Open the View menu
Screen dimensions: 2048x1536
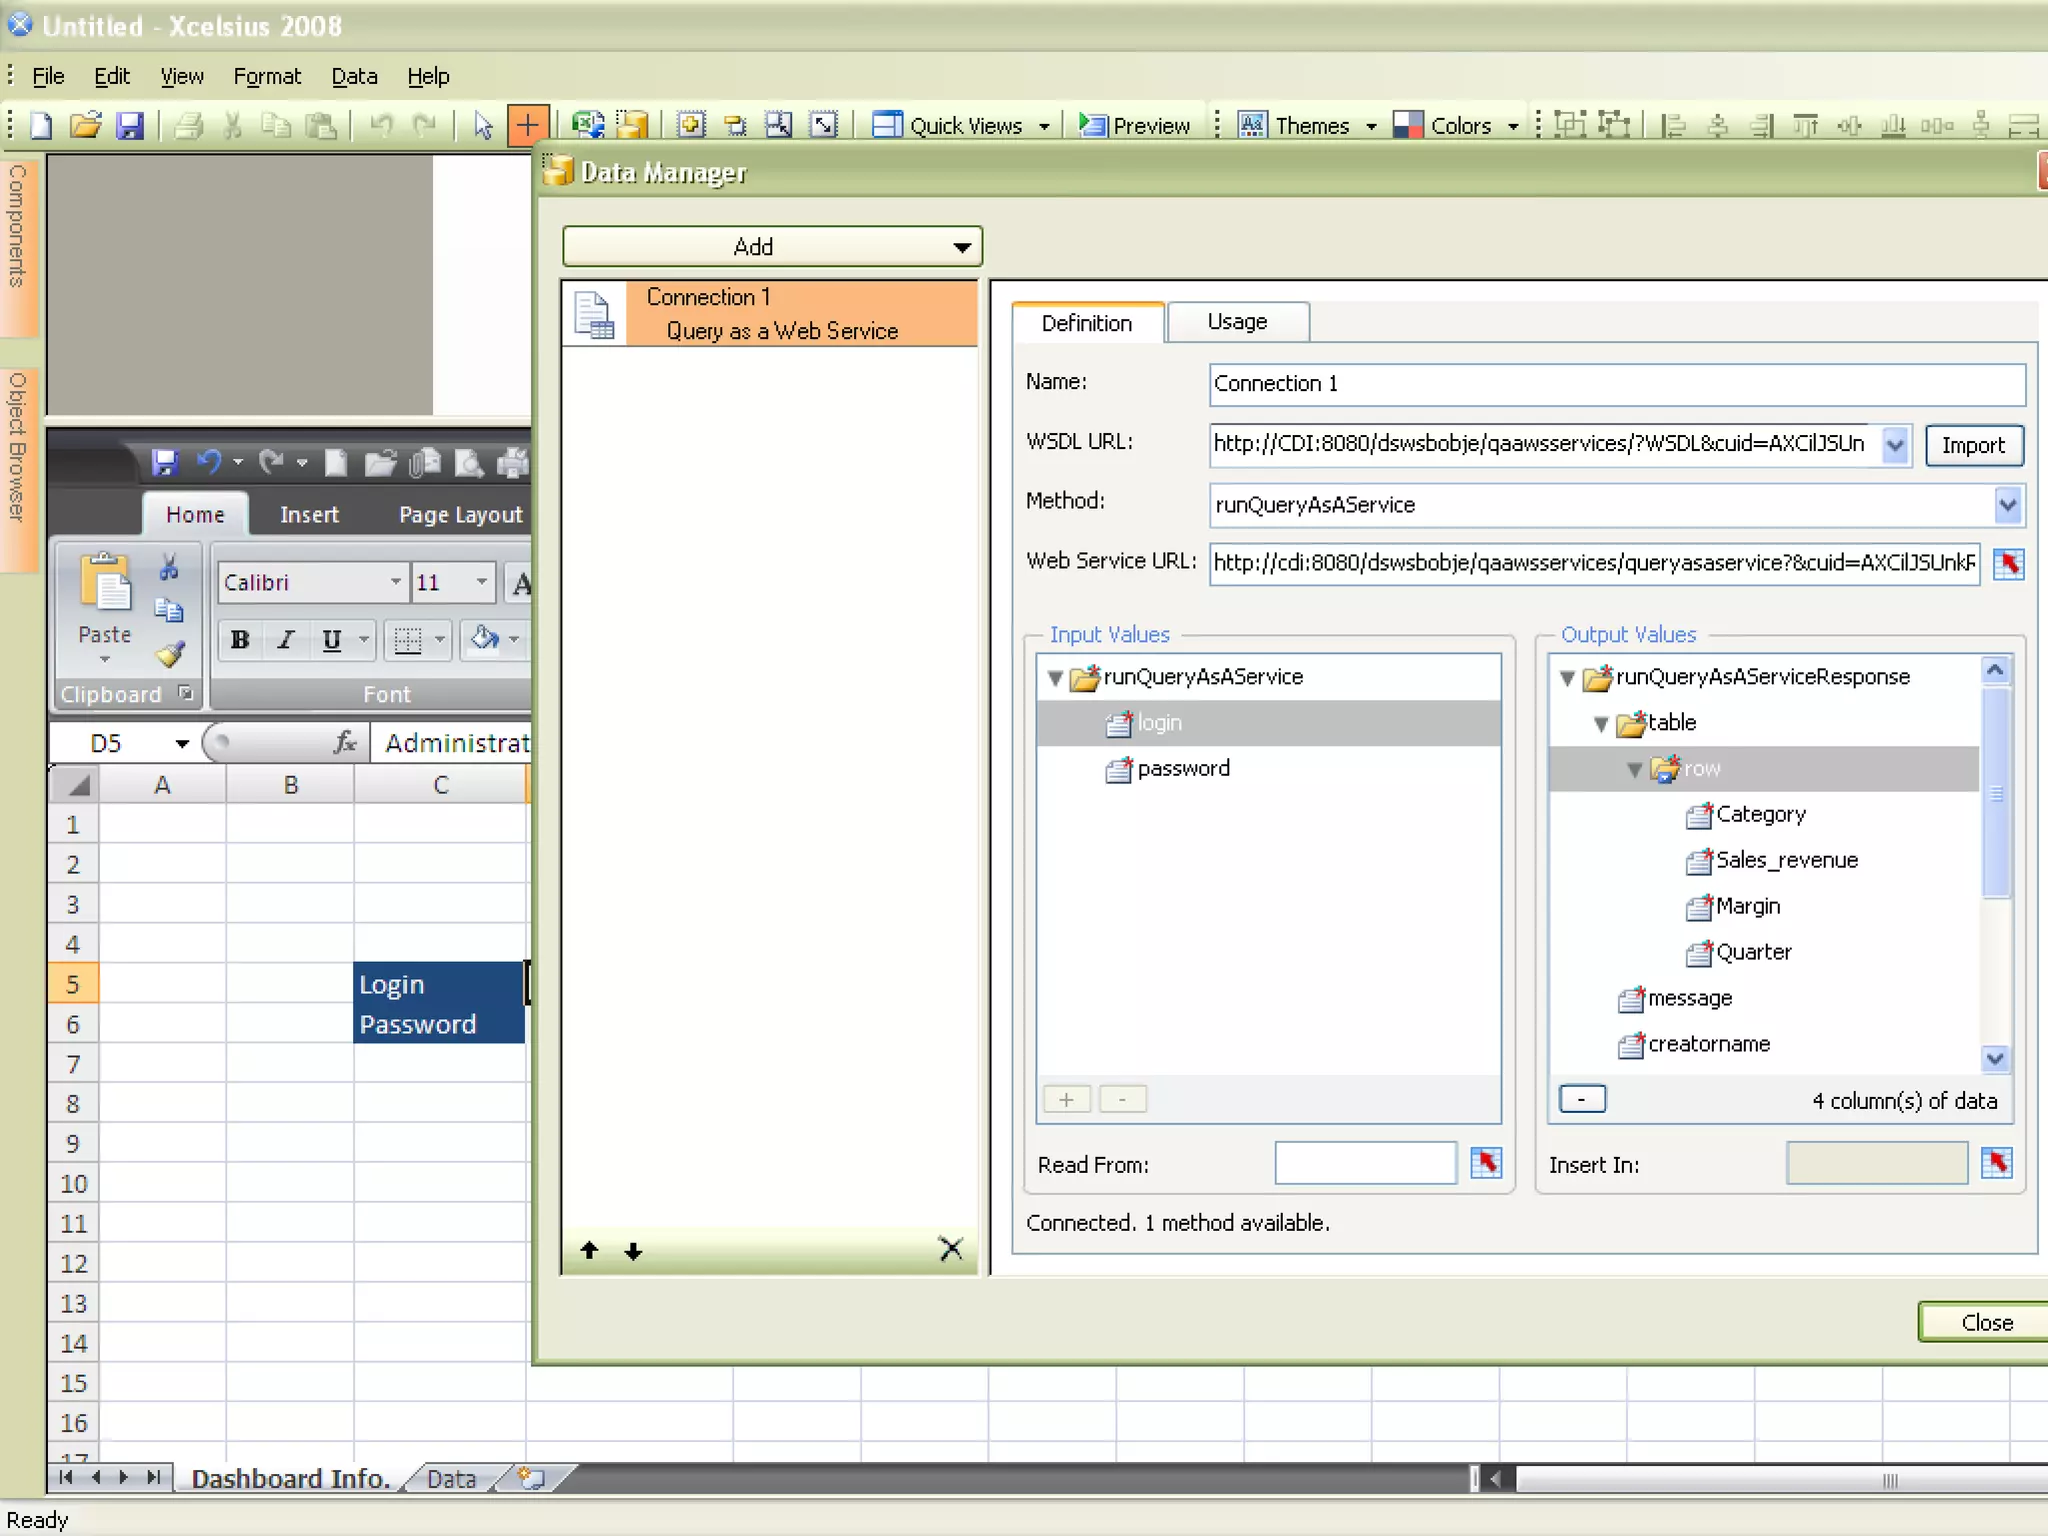(x=182, y=76)
